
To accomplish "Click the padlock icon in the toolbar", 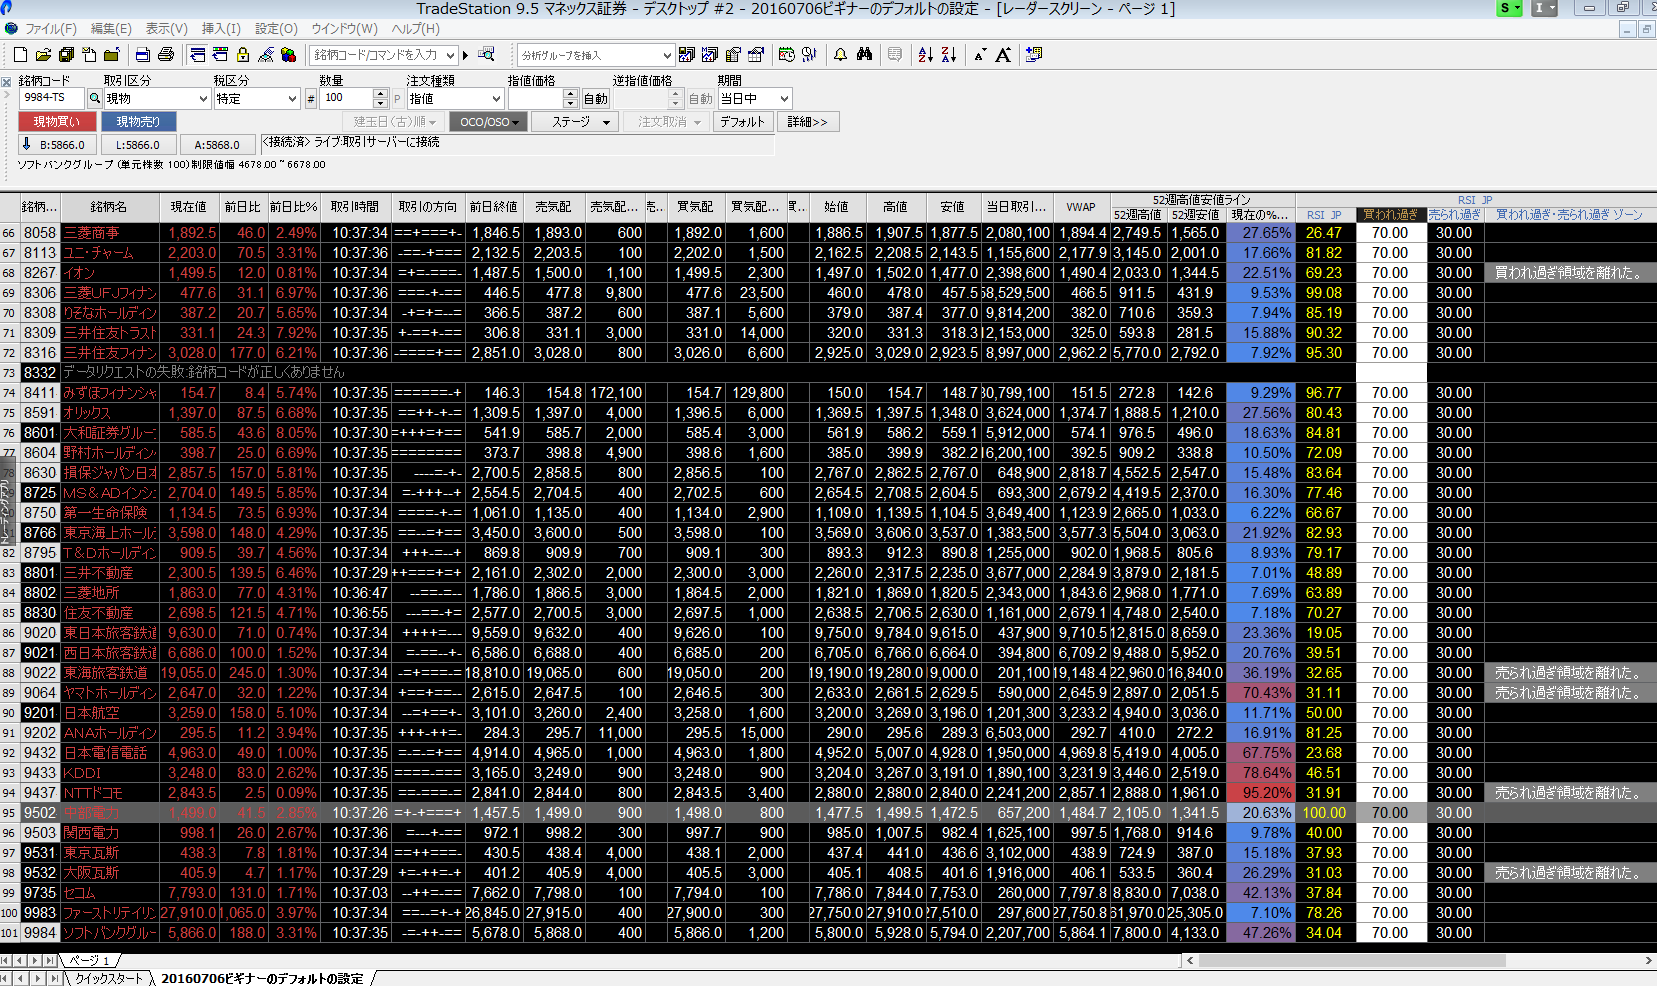I will pos(243,54).
